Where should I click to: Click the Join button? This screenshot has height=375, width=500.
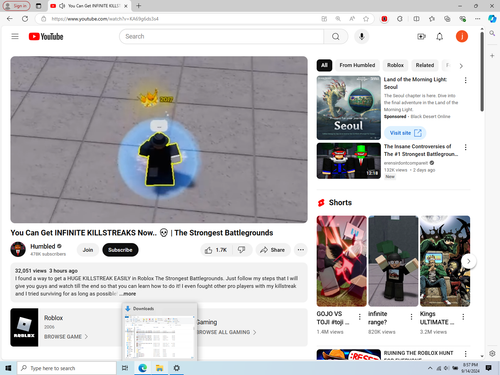pyautogui.click(x=88, y=250)
